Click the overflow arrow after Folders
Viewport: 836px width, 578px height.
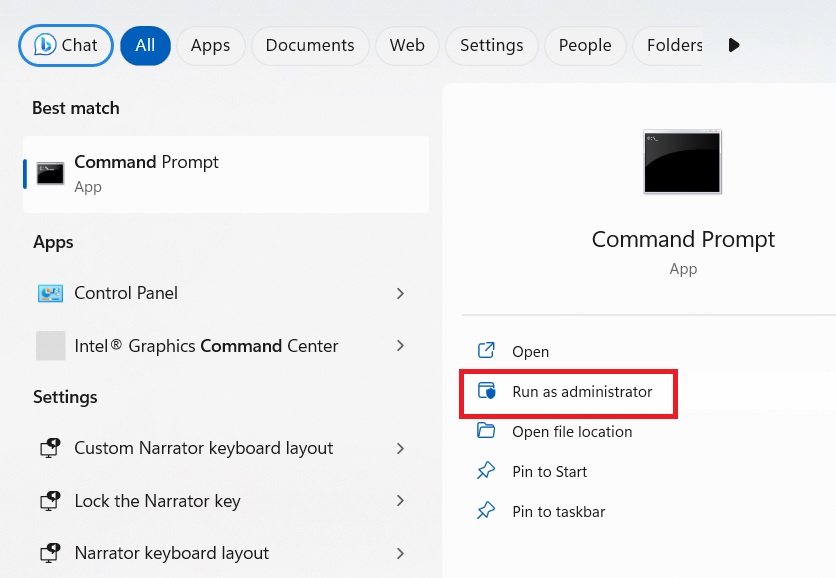coord(734,45)
